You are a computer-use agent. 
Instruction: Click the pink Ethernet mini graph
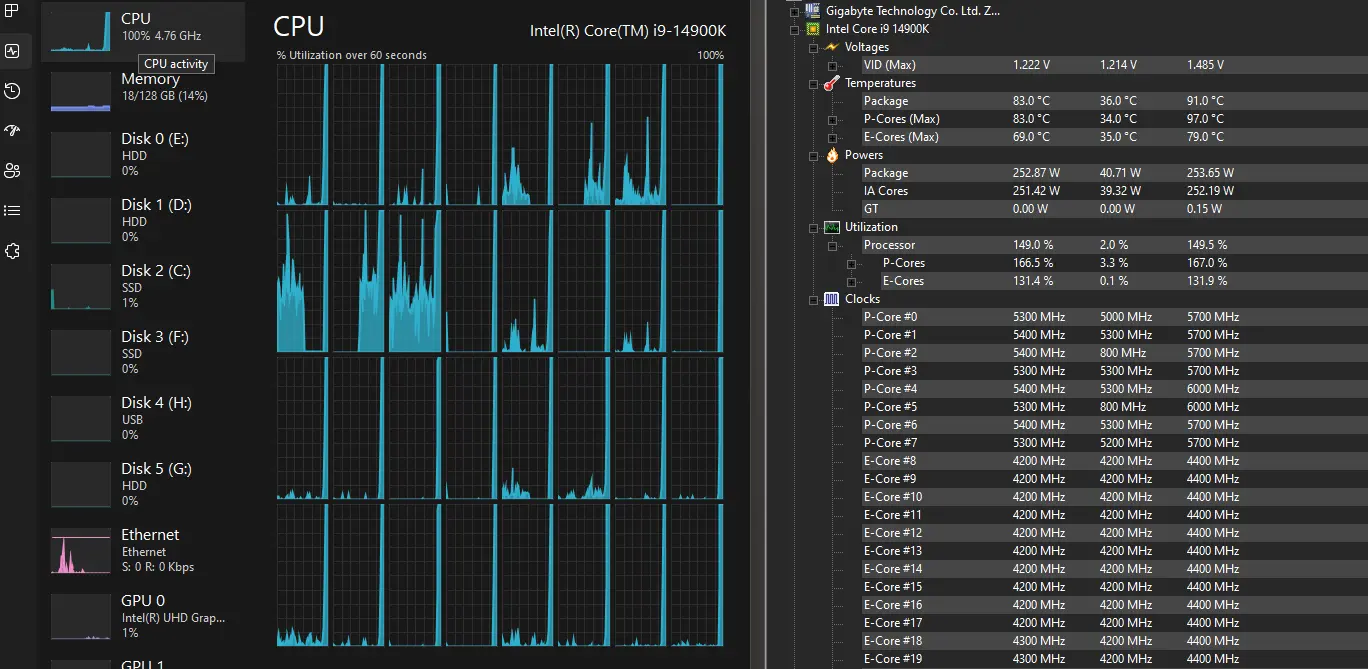click(x=81, y=551)
